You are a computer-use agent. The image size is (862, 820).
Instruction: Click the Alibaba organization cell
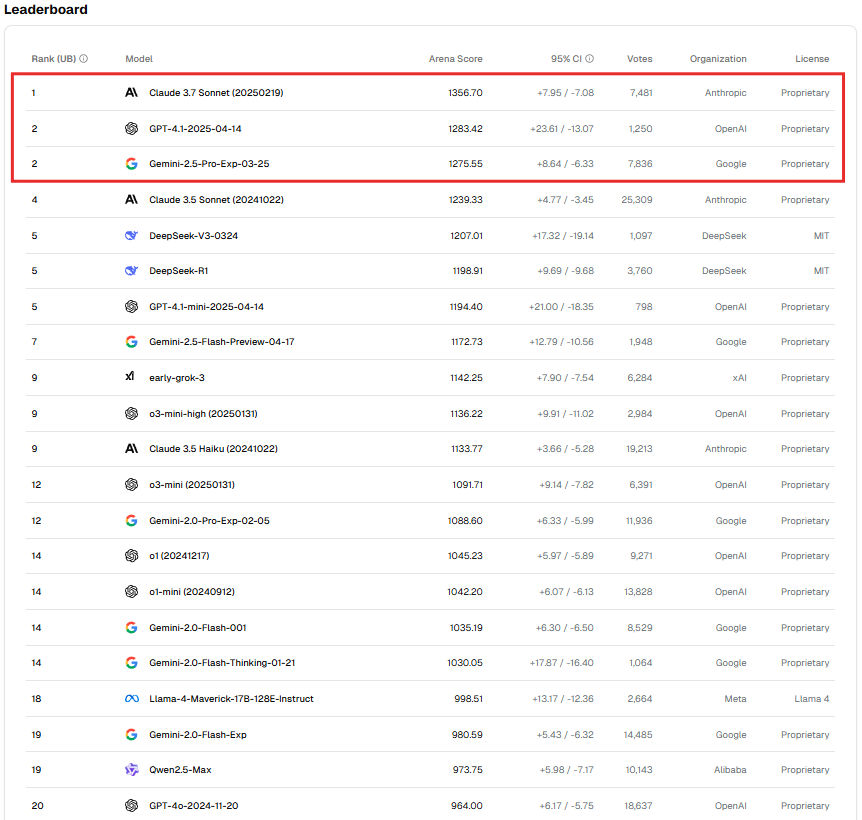[730, 770]
